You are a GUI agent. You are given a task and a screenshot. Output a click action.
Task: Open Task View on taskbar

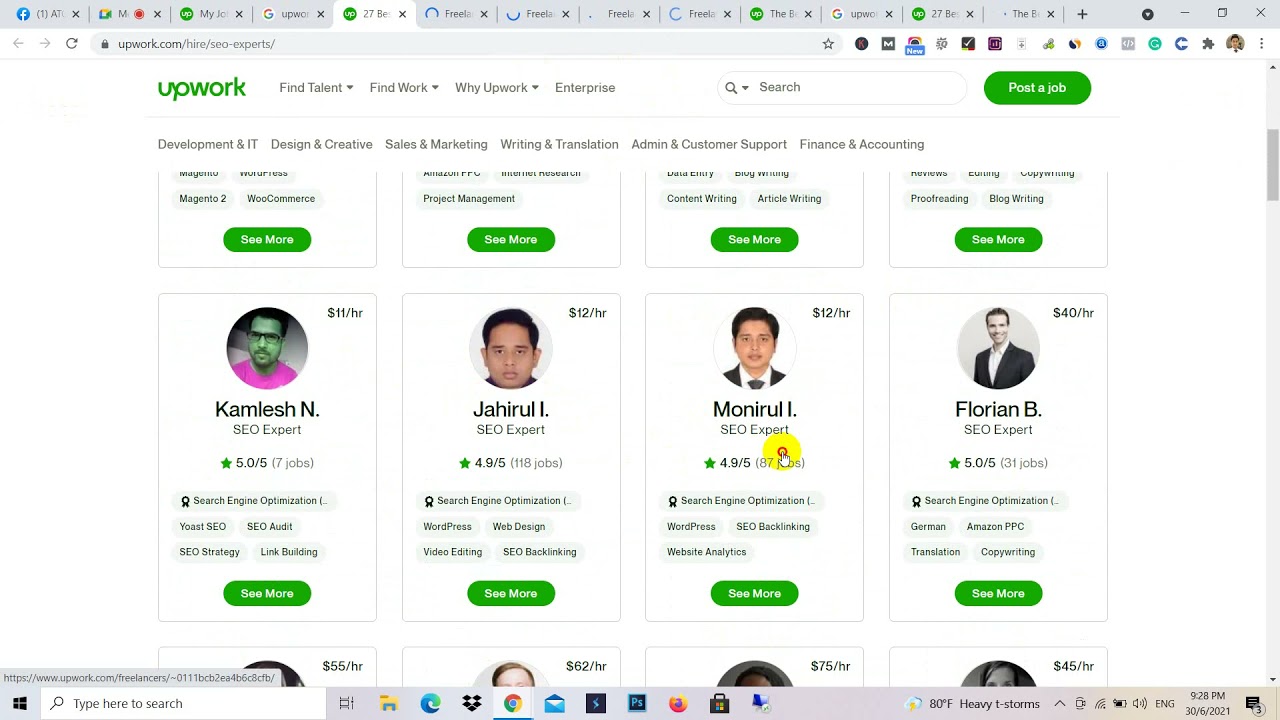pyautogui.click(x=346, y=704)
